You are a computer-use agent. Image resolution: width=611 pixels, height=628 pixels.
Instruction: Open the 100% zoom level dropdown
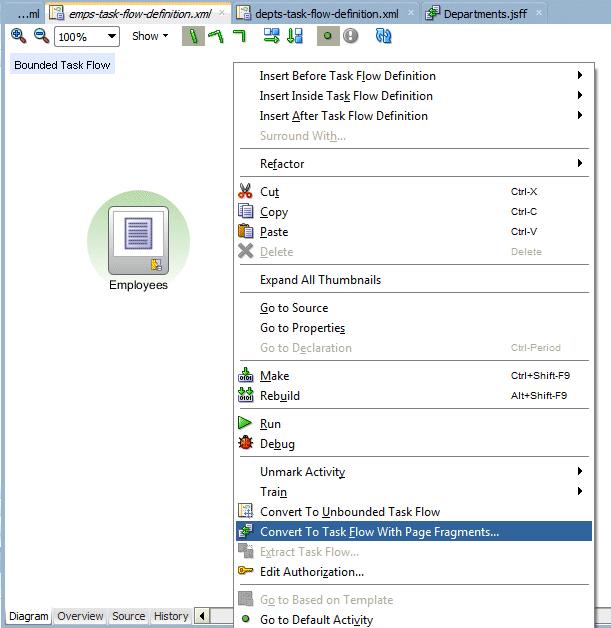[x=87, y=37]
